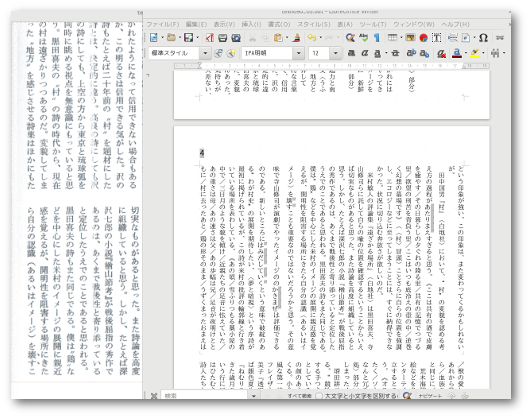The width and height of the screenshot is (530, 418).
Task: Open the ツール(T) menu
Action: tap(372, 24)
